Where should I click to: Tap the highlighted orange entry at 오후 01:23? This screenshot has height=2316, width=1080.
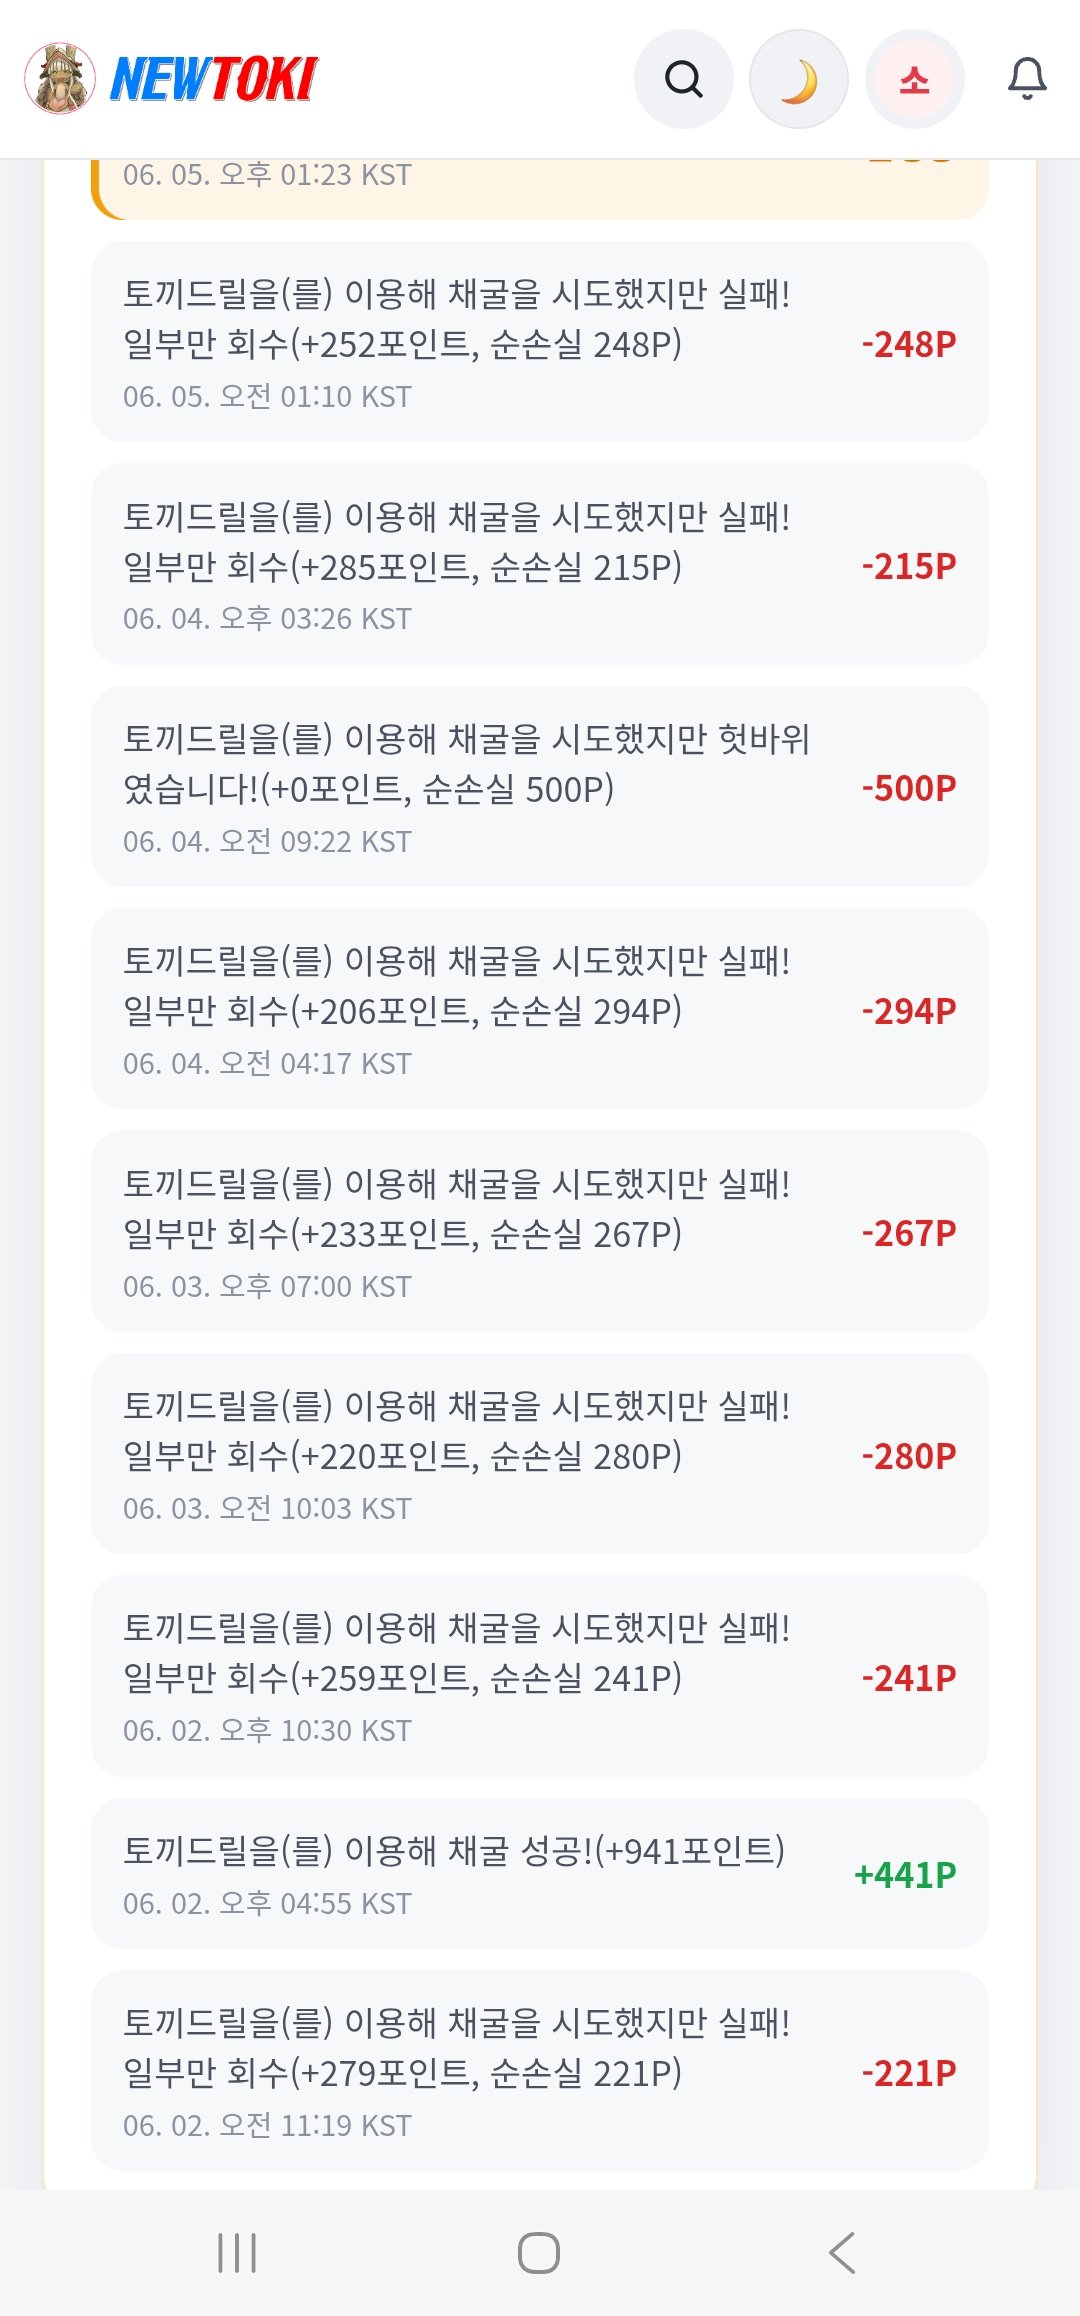(540, 188)
